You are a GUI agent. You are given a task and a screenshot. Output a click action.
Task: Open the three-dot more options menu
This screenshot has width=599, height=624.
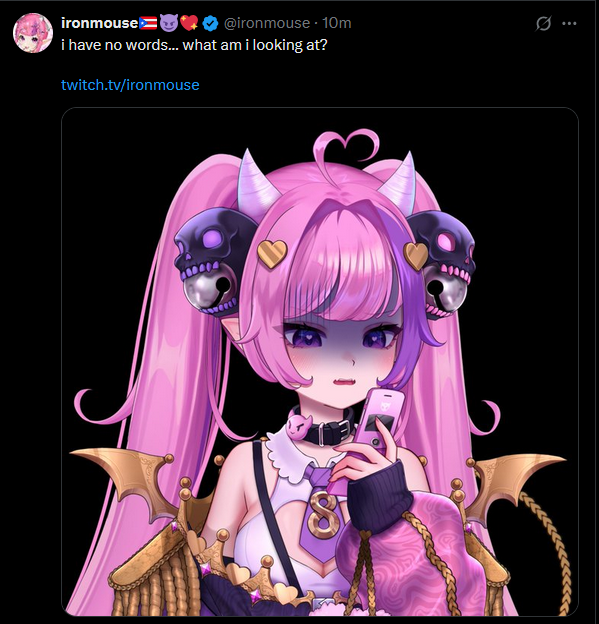click(x=569, y=23)
